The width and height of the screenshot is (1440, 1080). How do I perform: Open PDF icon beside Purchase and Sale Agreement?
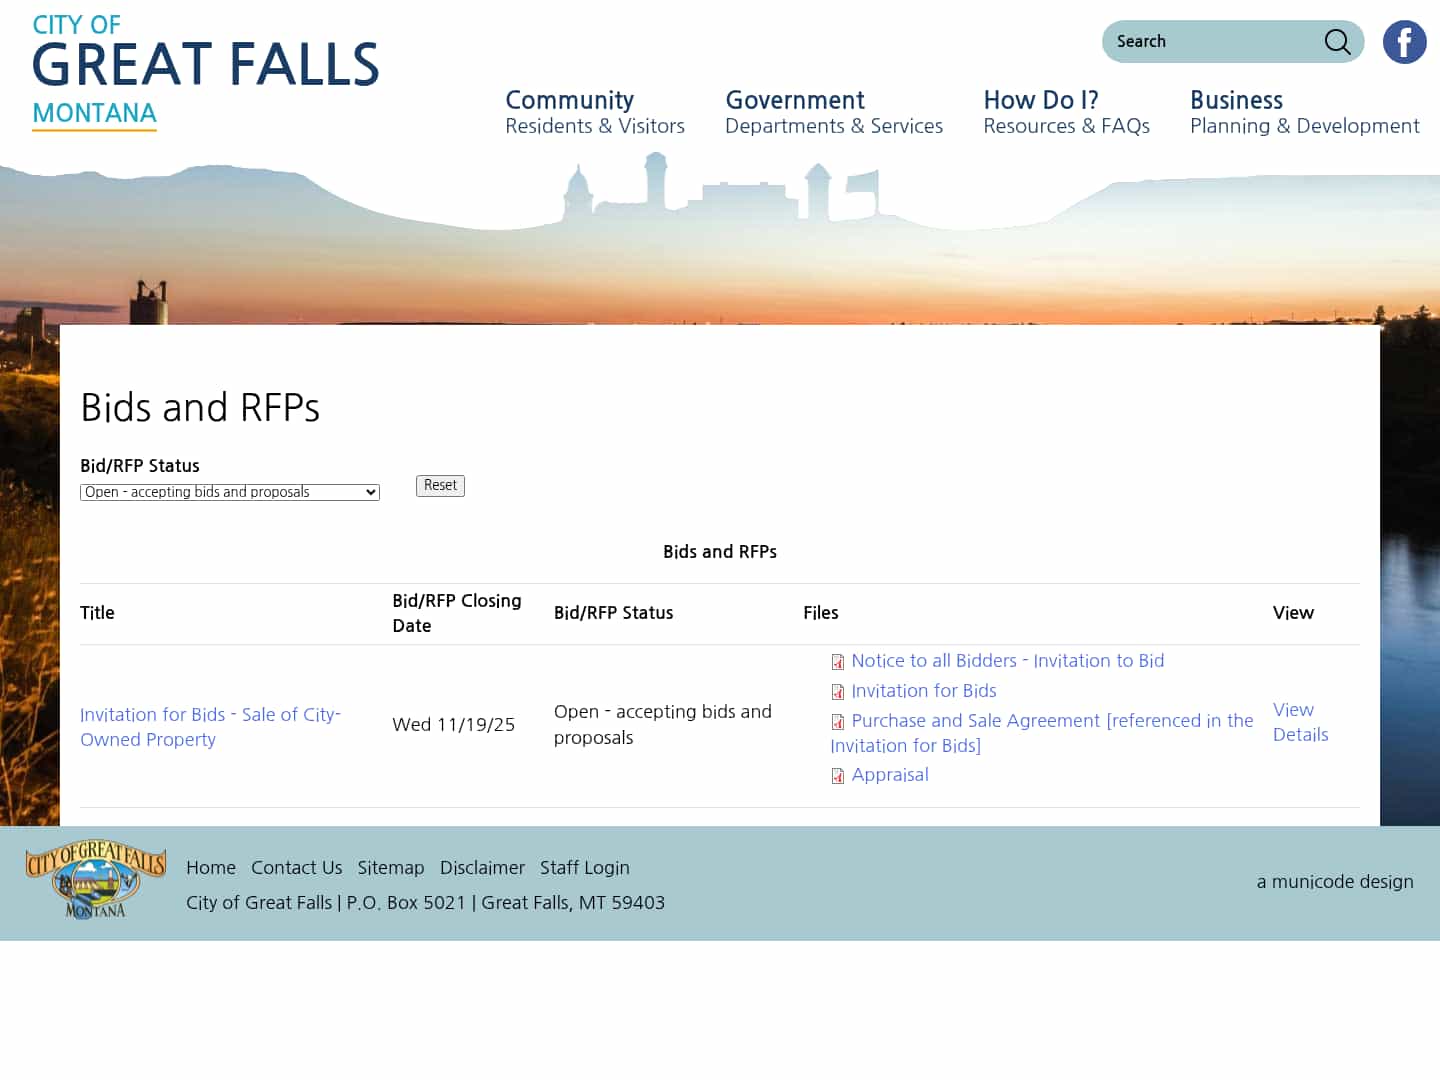(x=837, y=721)
